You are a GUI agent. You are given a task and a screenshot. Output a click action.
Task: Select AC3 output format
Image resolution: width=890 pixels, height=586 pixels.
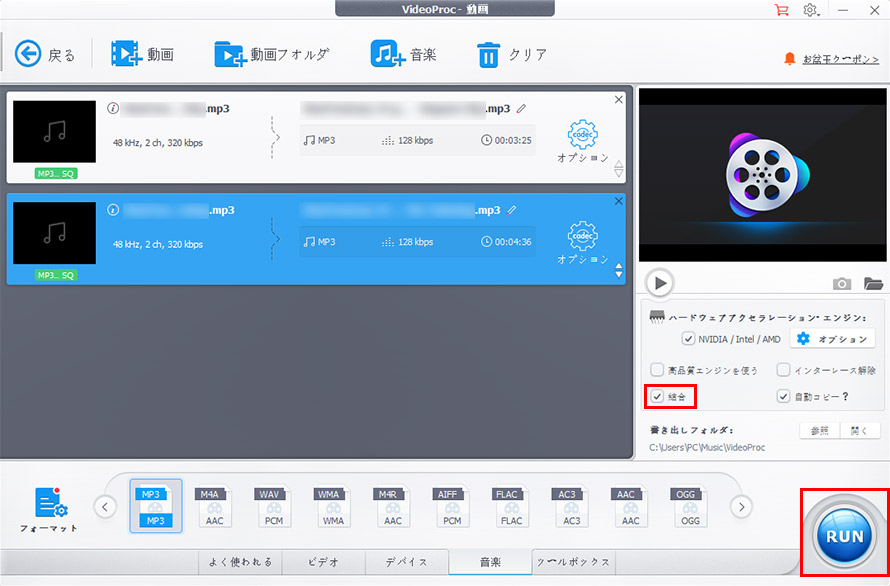571,506
